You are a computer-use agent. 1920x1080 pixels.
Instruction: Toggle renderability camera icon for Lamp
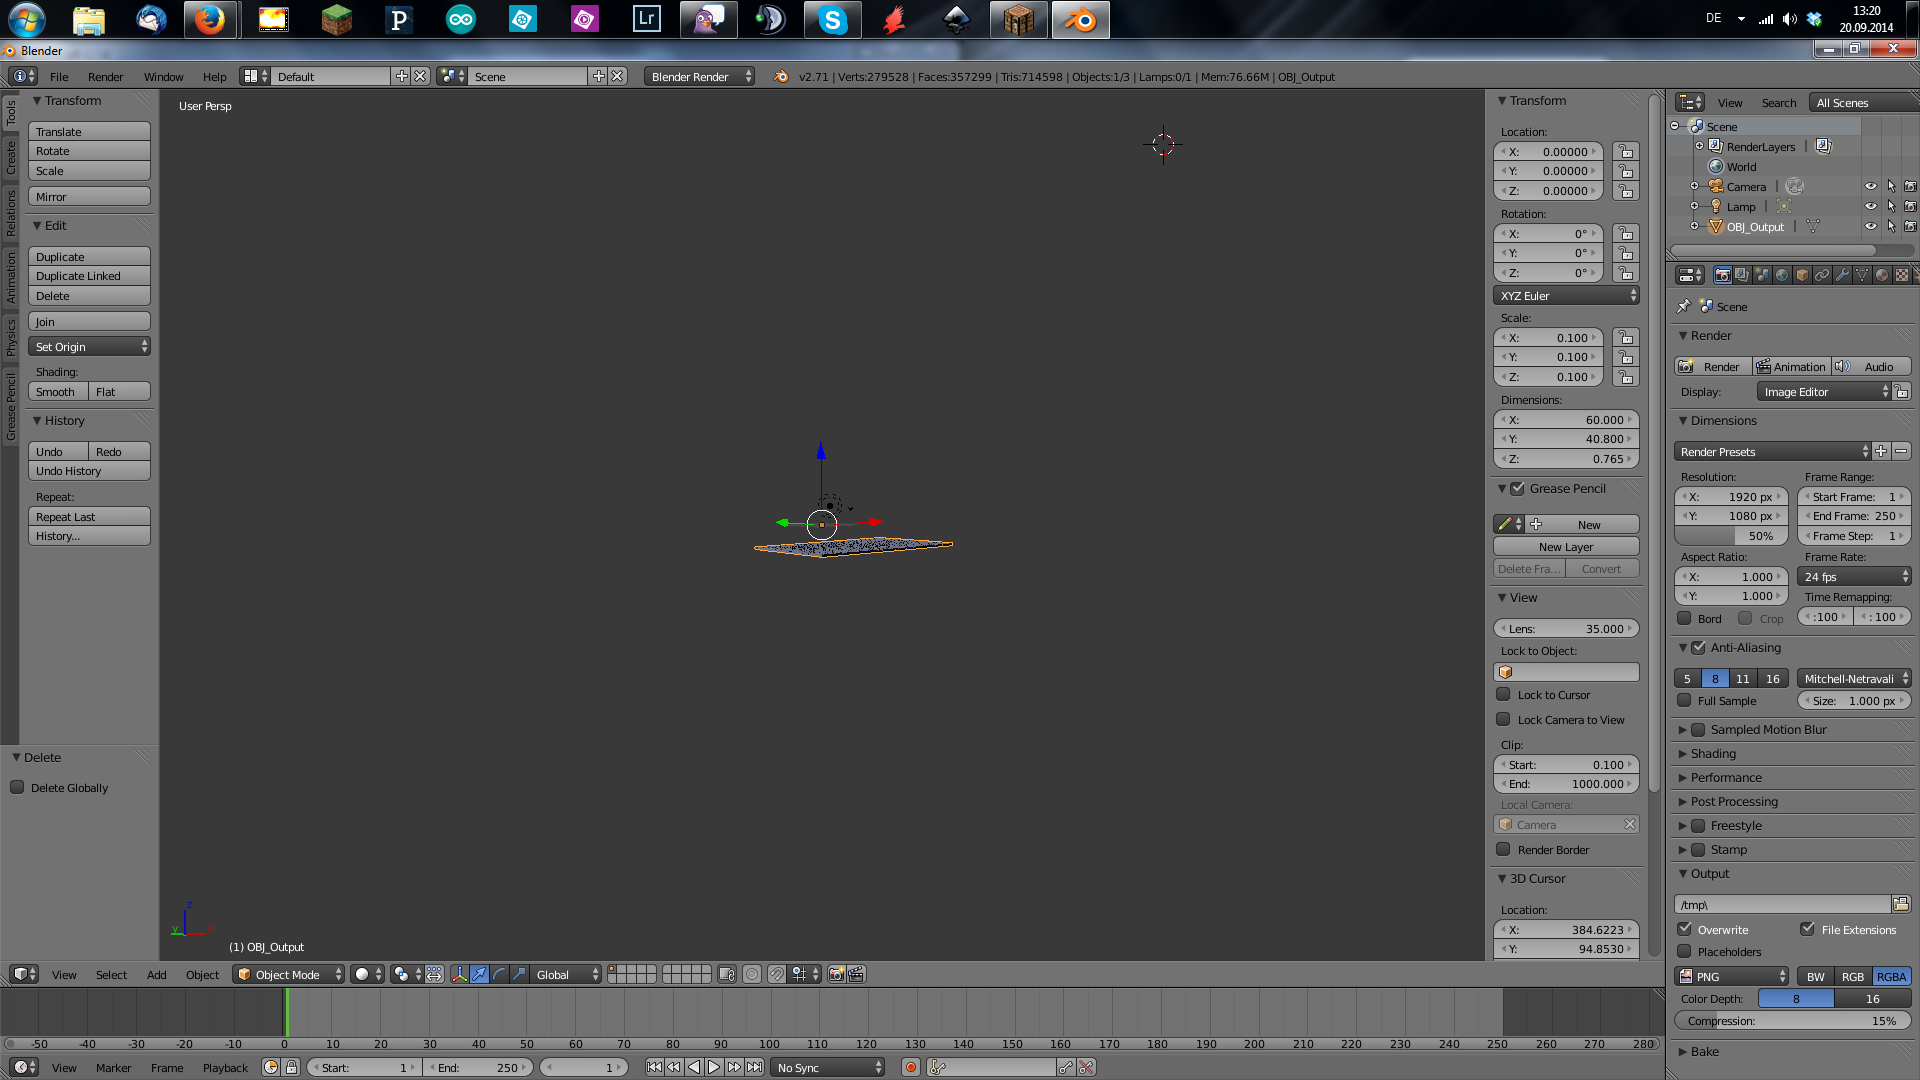click(1910, 206)
